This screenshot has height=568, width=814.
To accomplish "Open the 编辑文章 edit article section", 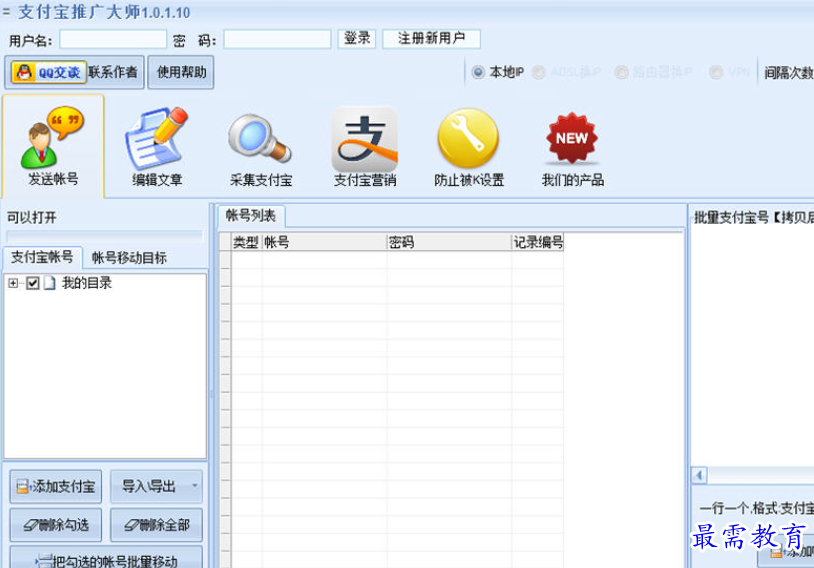I will tap(157, 146).
